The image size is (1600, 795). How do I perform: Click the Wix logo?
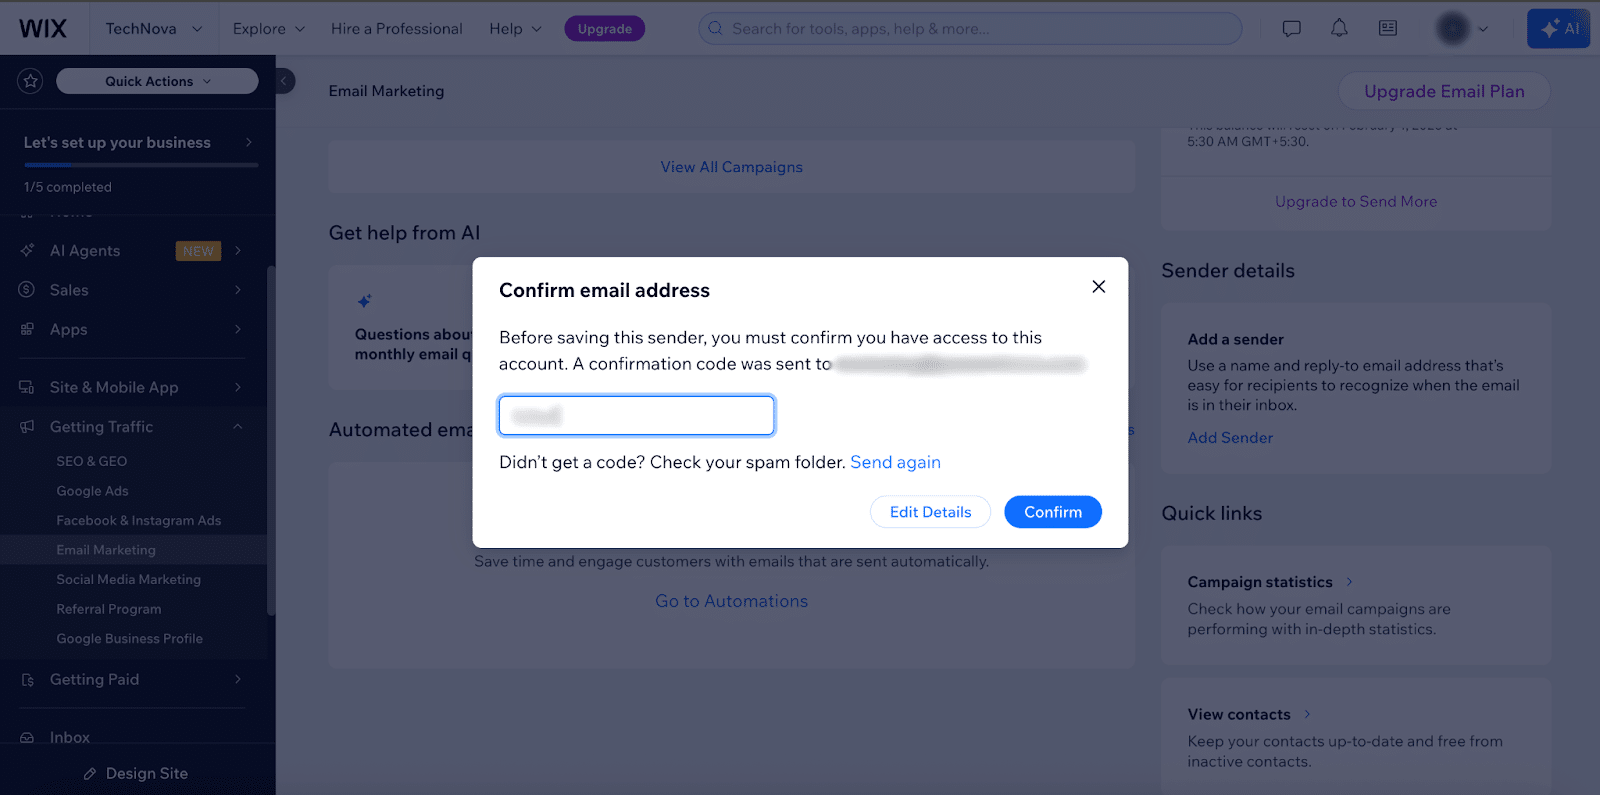click(43, 28)
